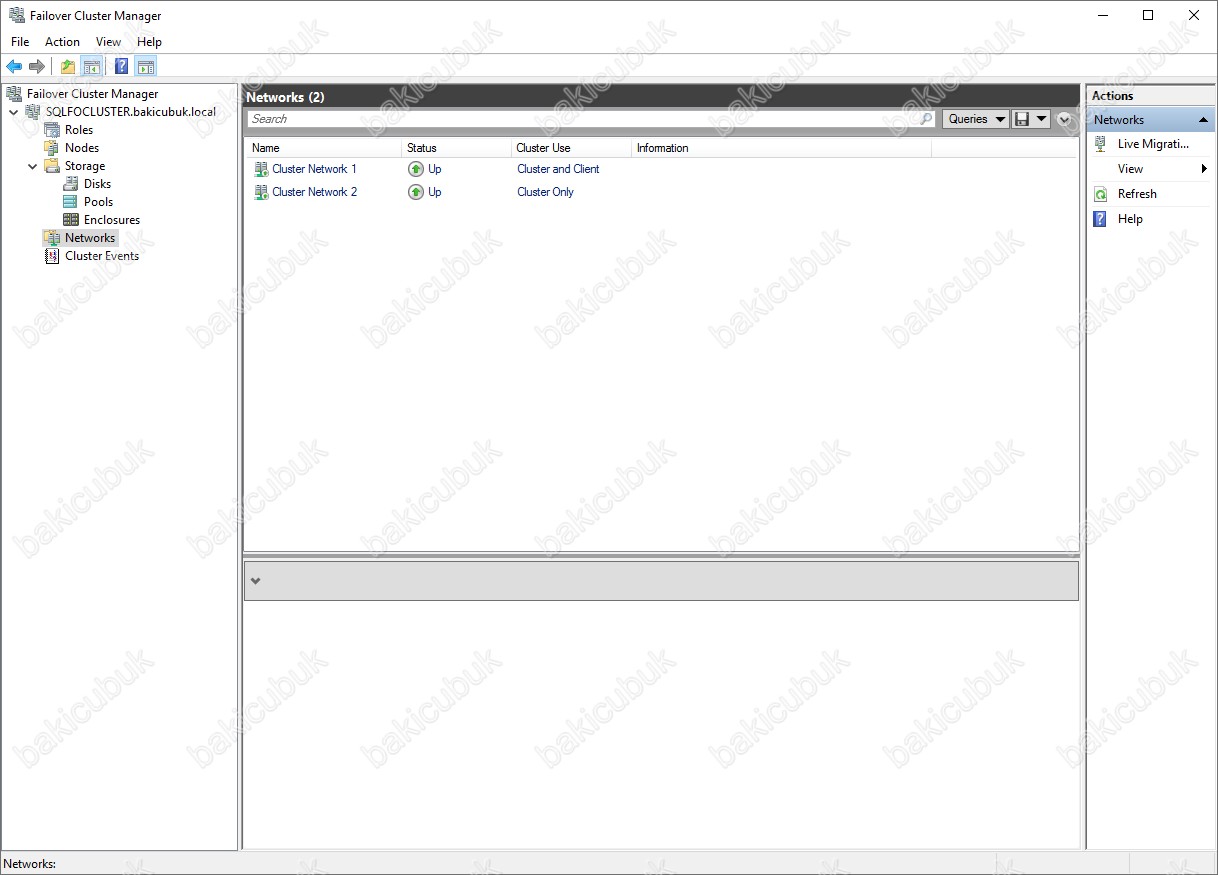
Task: Click the Refresh icon in Actions pane
Action: click(1101, 194)
